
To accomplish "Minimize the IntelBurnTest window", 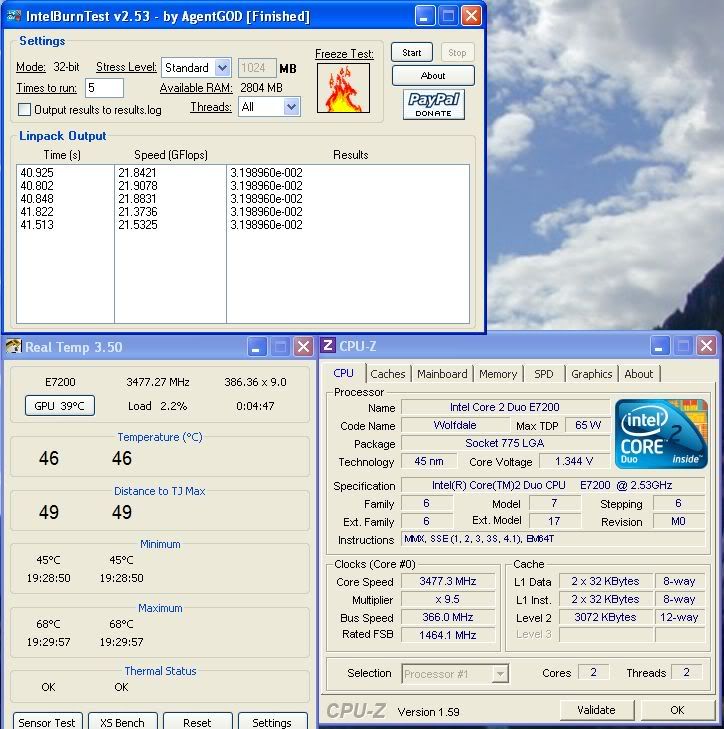I will click(x=425, y=16).
